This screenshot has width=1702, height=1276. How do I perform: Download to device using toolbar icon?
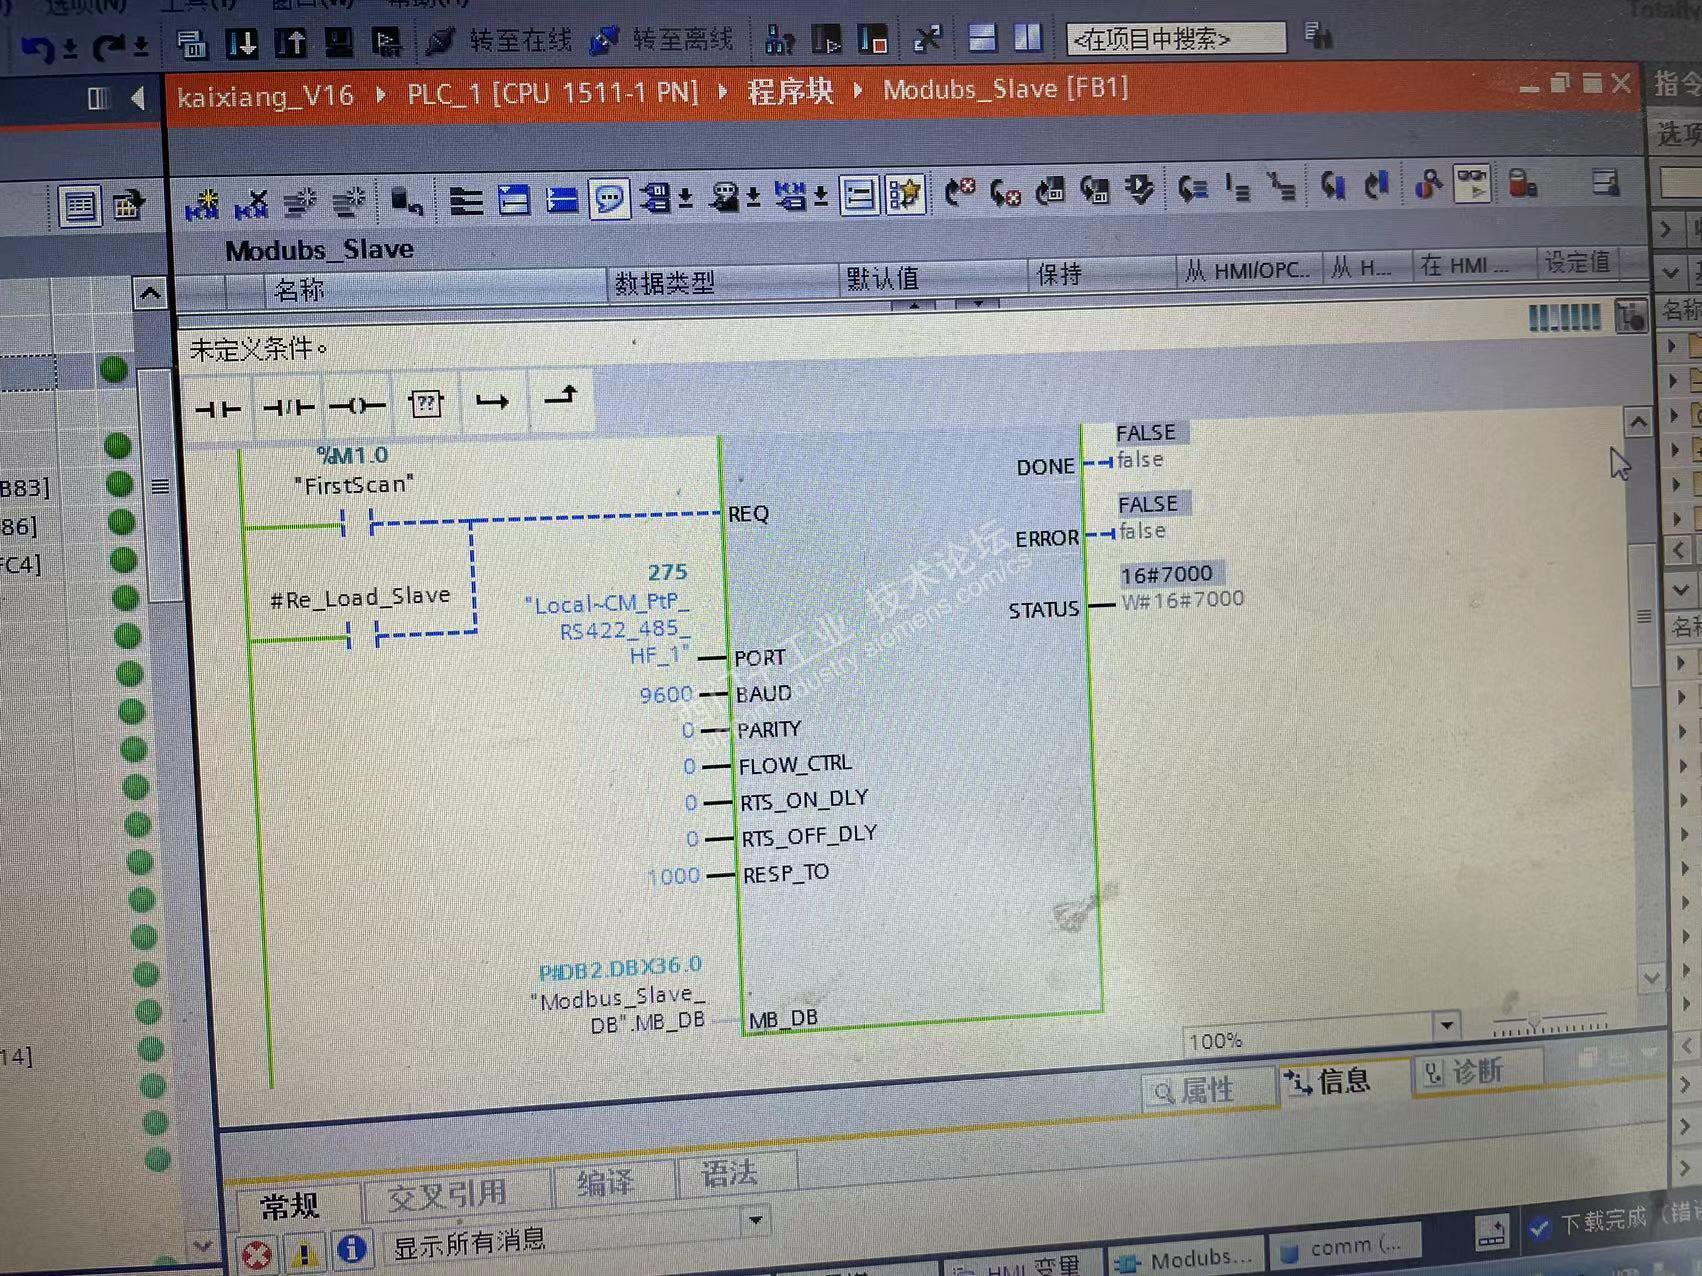pos(242,43)
